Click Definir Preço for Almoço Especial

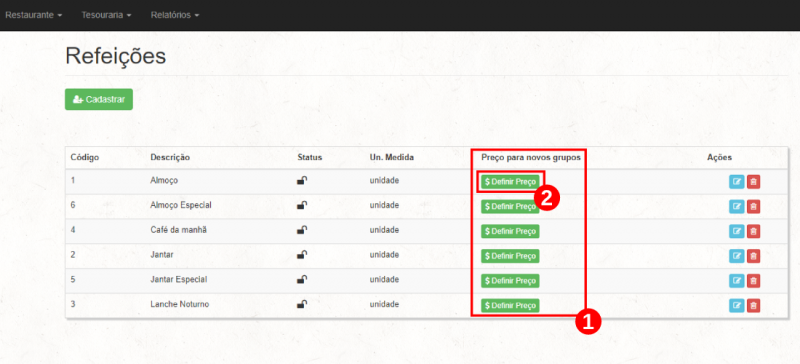(x=510, y=206)
